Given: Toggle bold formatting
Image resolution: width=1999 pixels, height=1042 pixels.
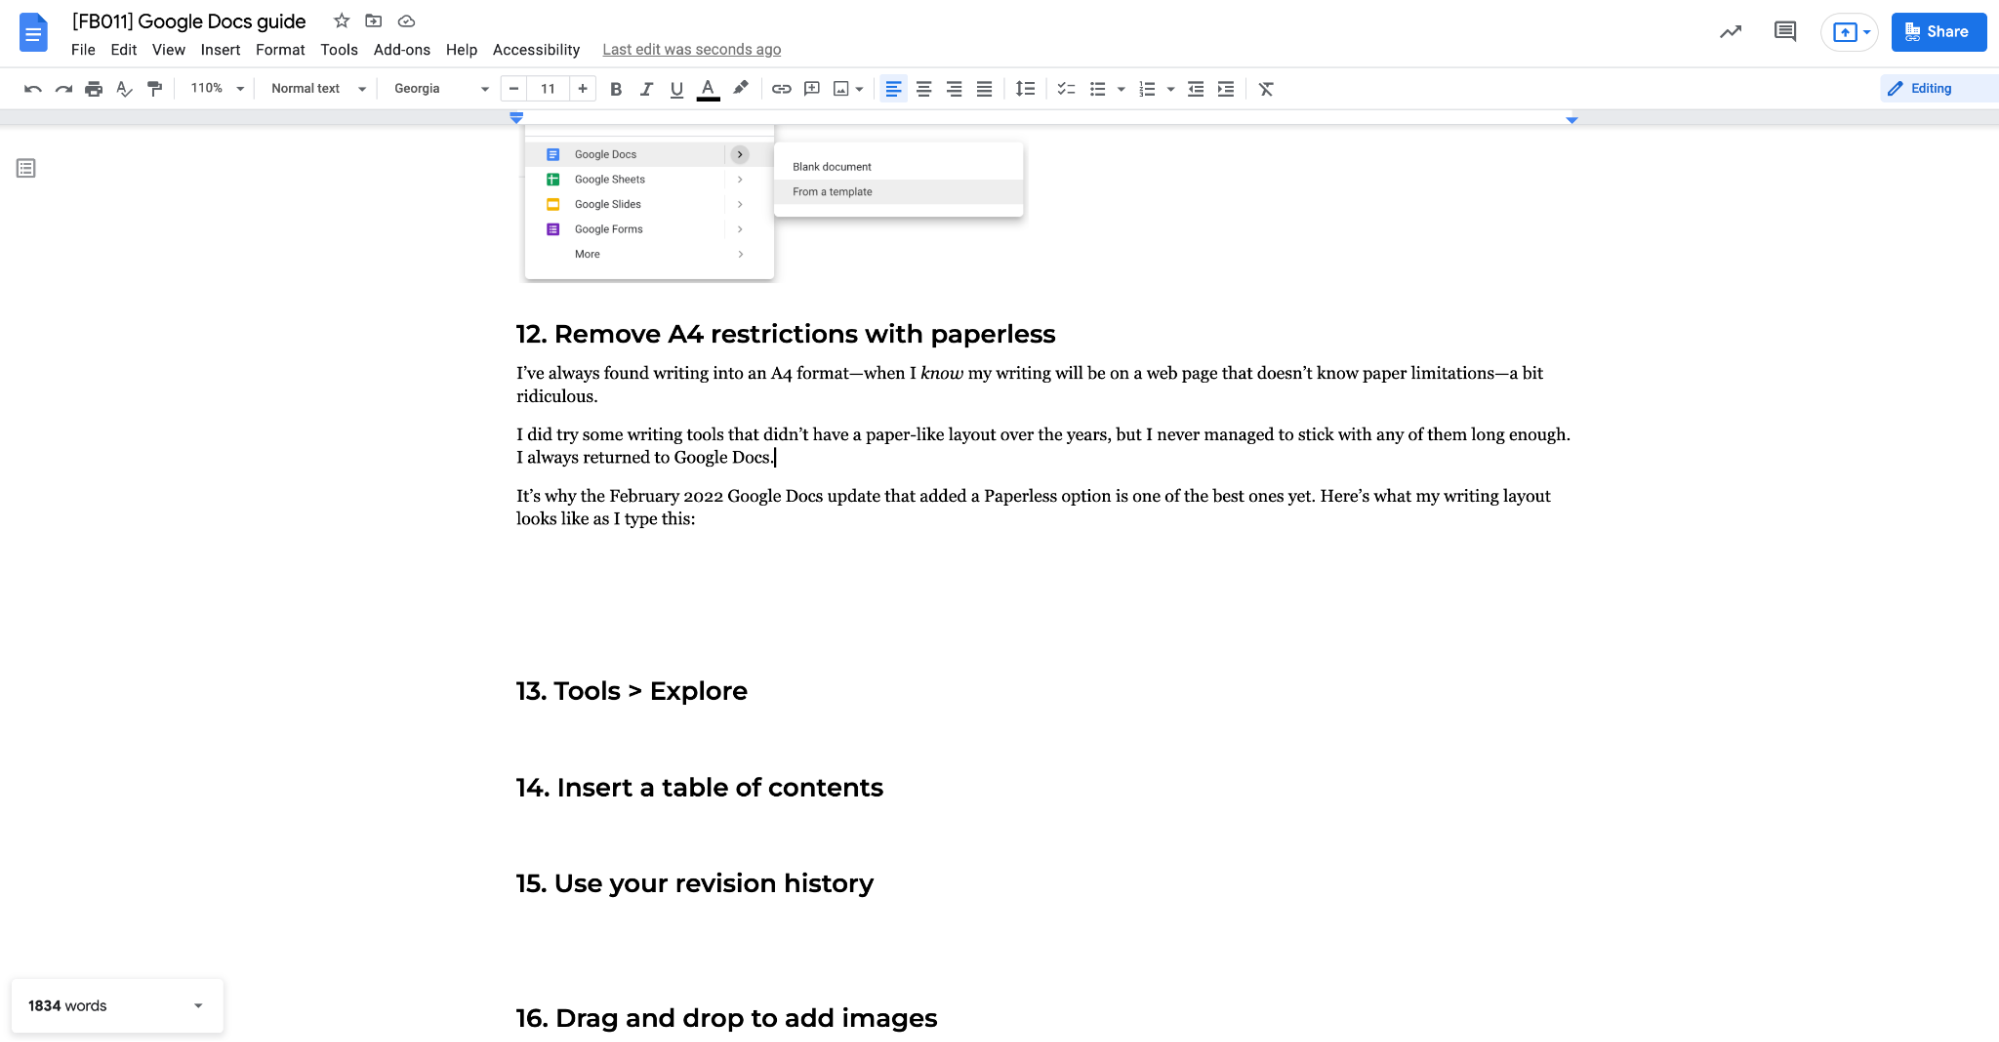Looking at the screenshot, I should pyautogui.click(x=615, y=88).
